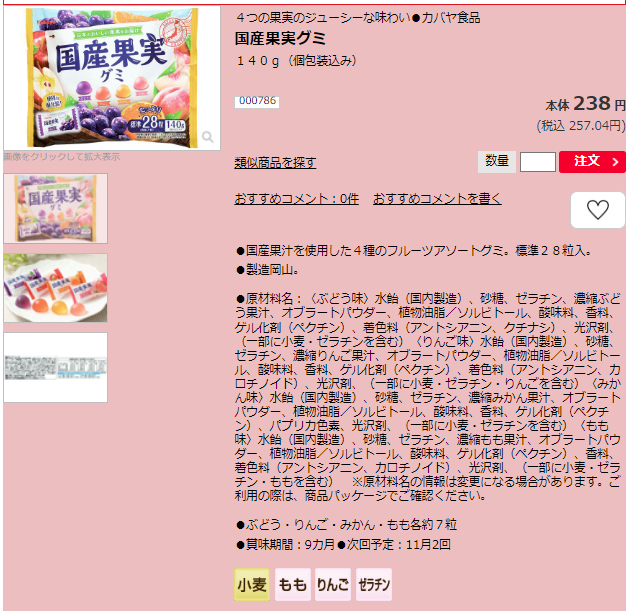This screenshot has width=628, height=611.
Task: Select the ゼラチン allergen badge
Action: [374, 585]
